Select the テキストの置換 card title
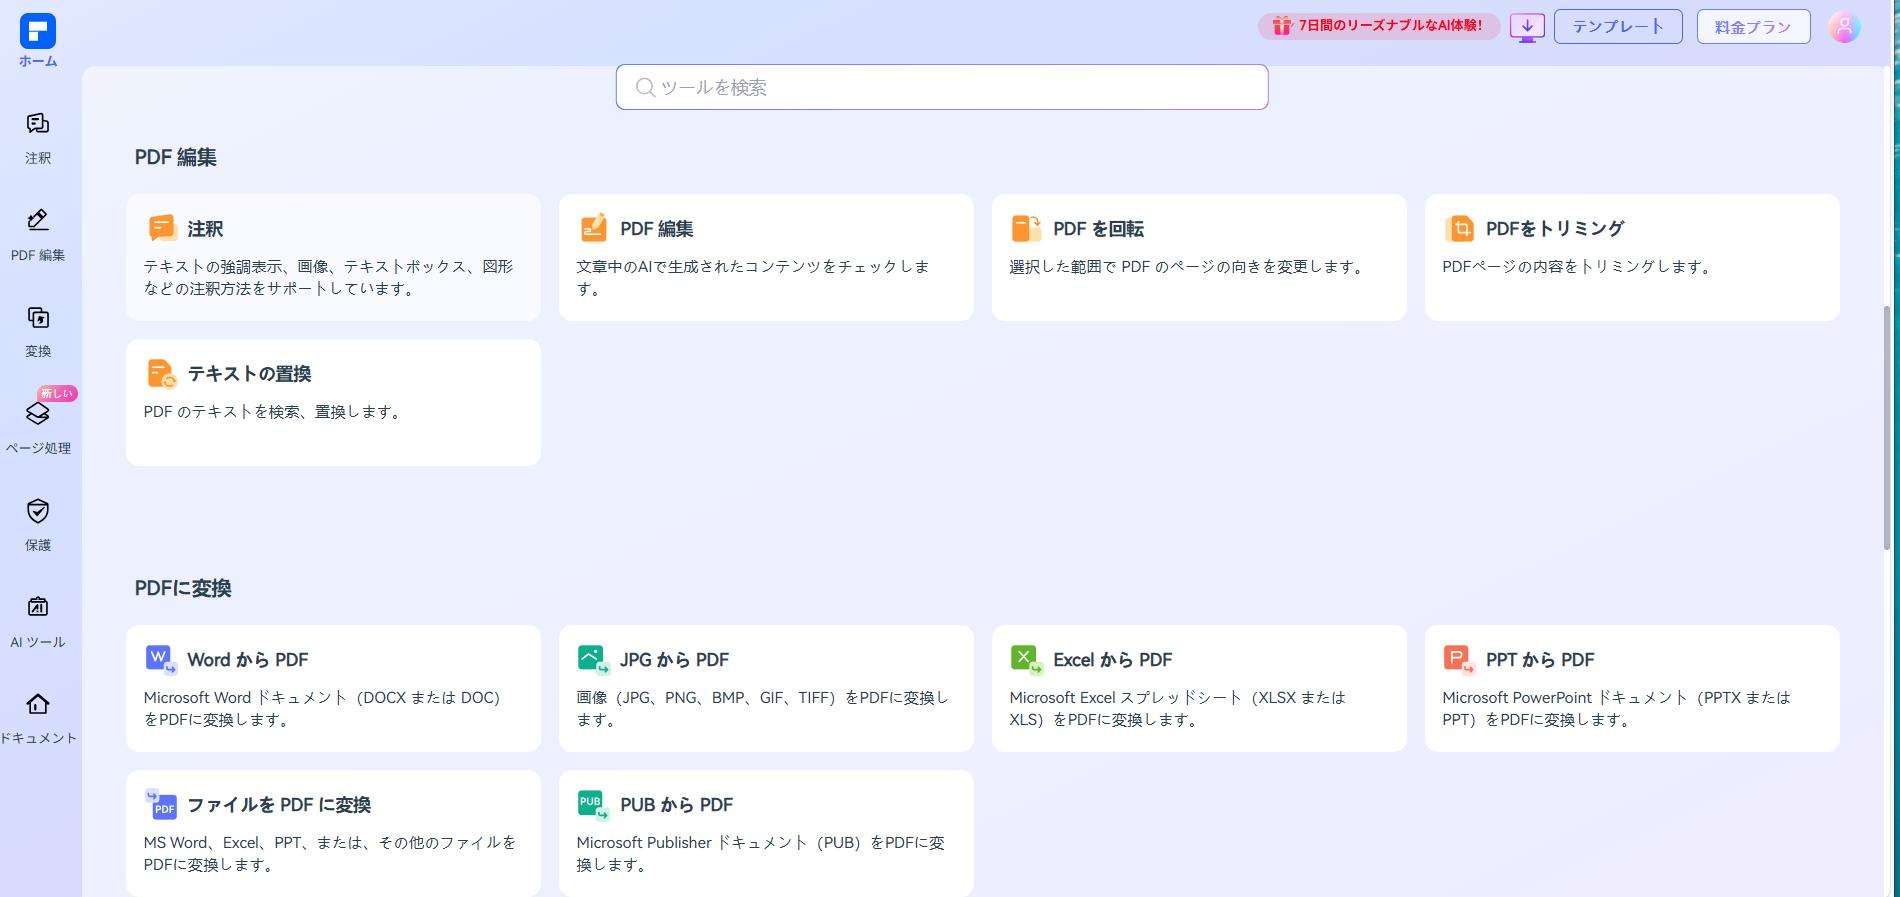This screenshot has width=1900, height=897. (249, 374)
